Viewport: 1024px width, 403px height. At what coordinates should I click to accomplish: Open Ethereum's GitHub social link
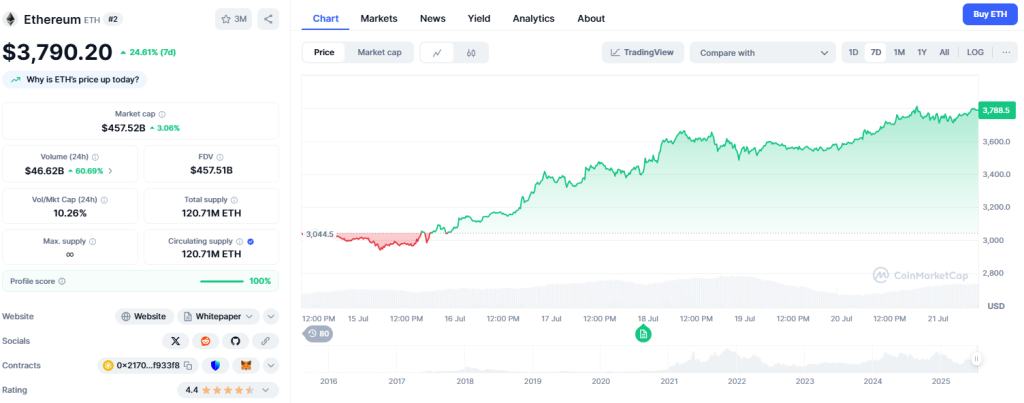235,341
